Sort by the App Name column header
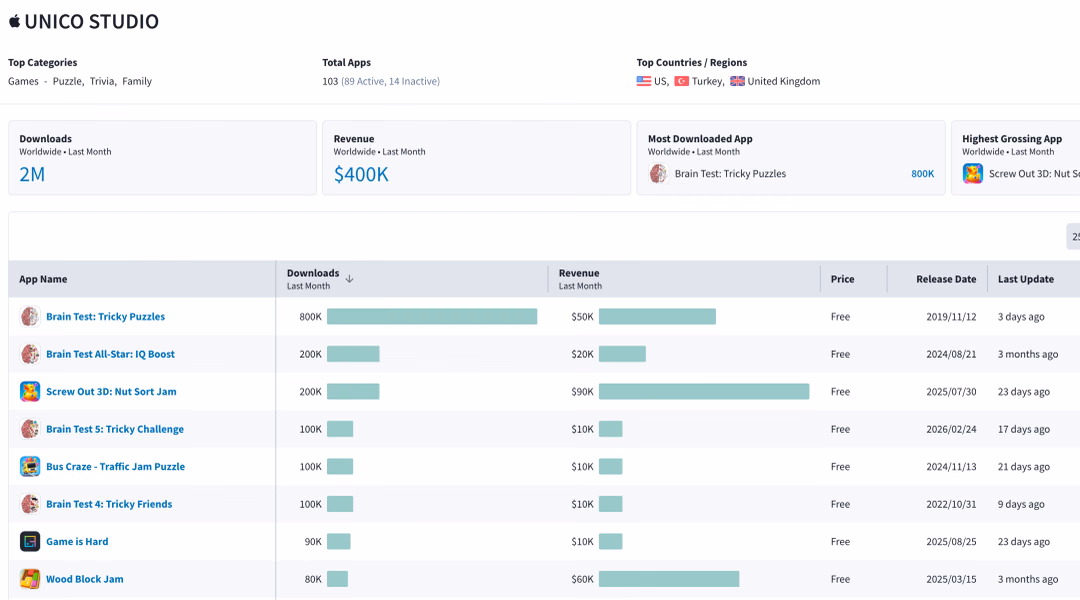Viewport: 1080px width, 600px height. tap(43, 279)
